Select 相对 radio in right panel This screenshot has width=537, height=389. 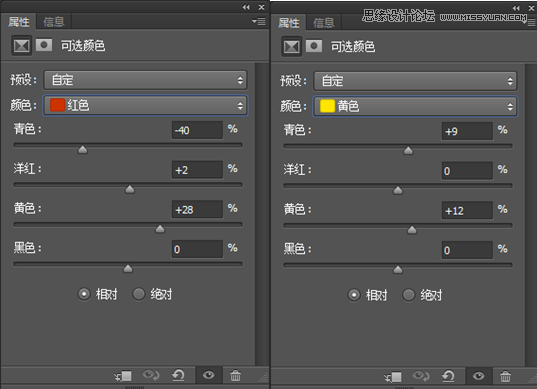pyautogui.click(x=354, y=295)
